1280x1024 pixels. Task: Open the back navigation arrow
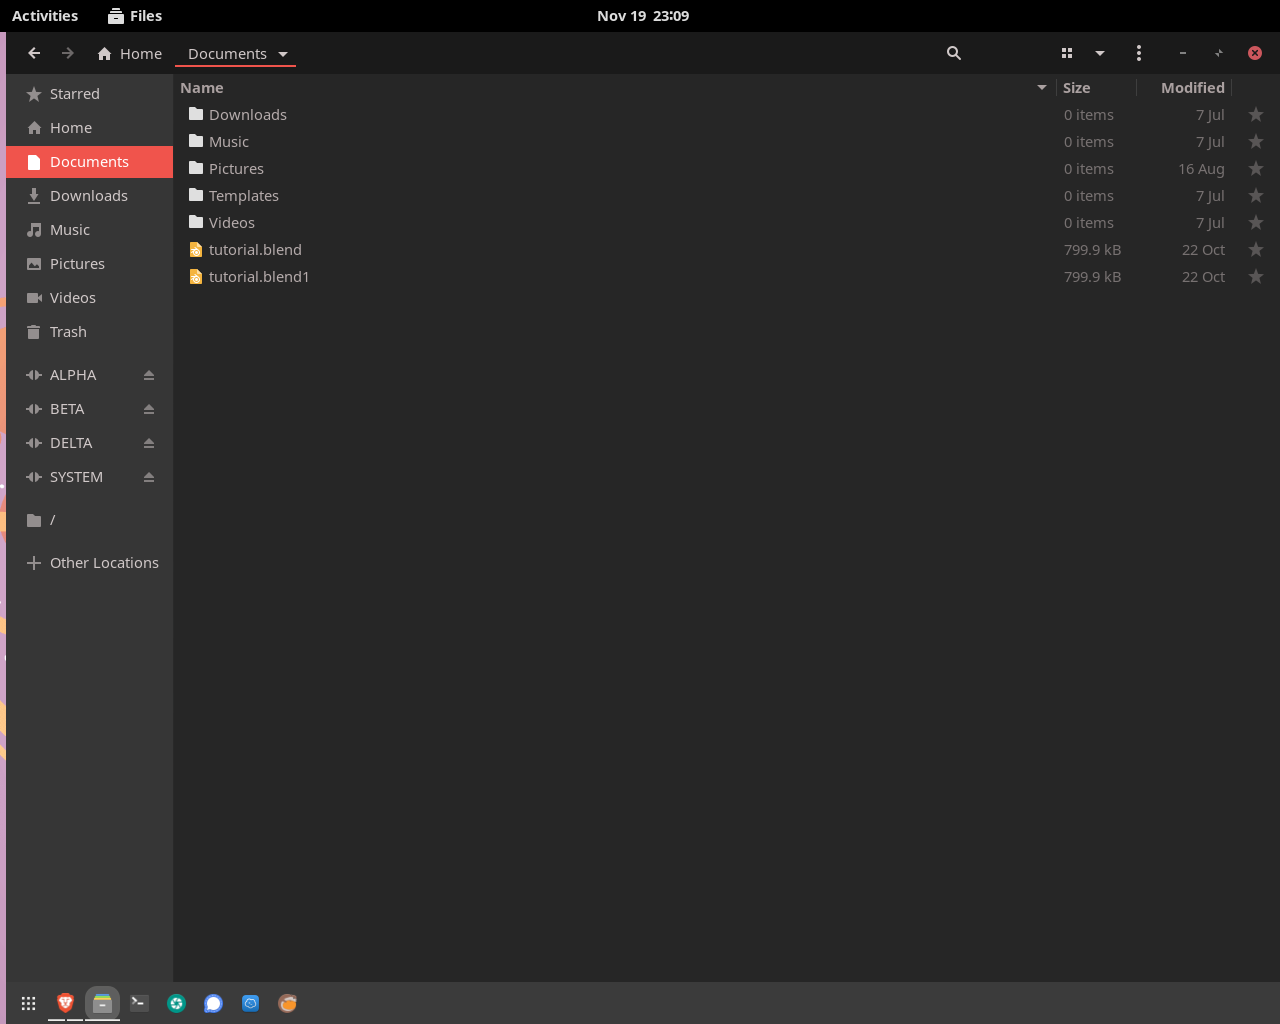click(x=33, y=53)
